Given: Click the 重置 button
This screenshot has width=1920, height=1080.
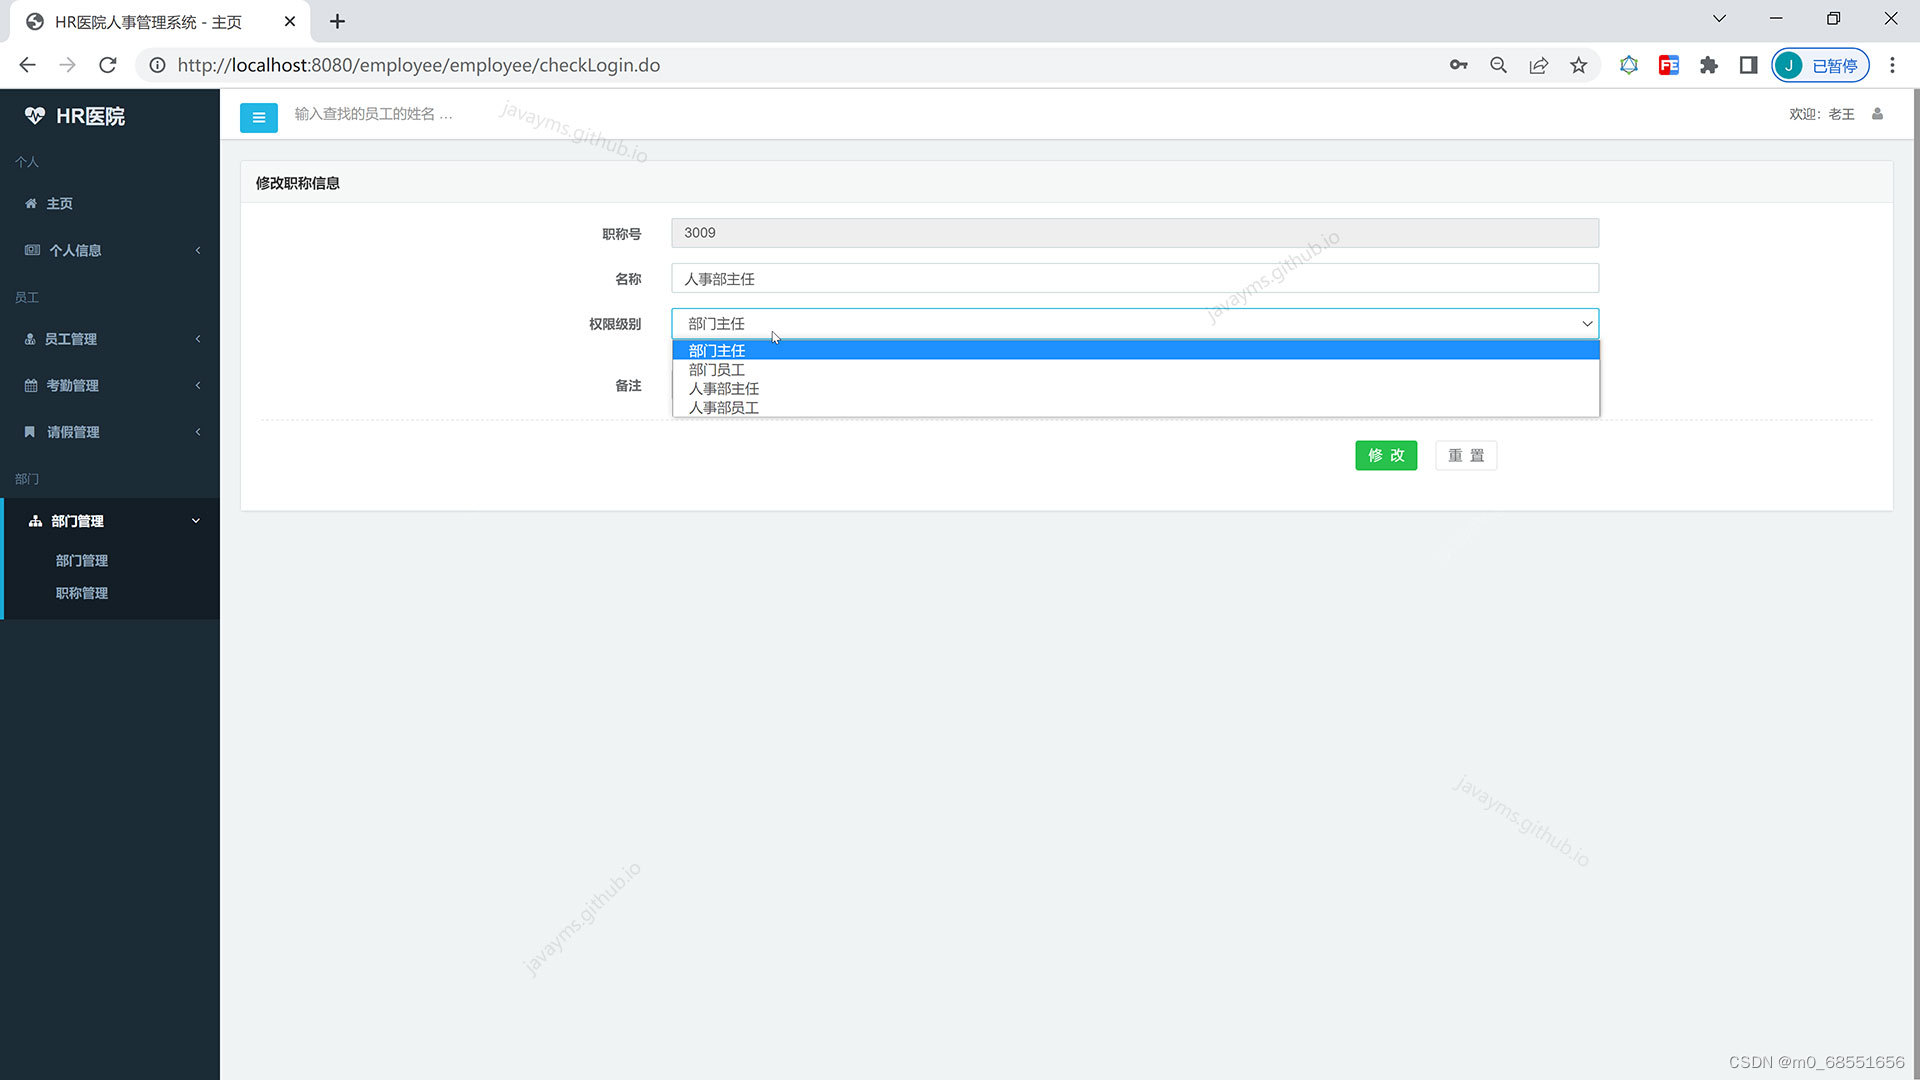Looking at the screenshot, I should point(1466,455).
